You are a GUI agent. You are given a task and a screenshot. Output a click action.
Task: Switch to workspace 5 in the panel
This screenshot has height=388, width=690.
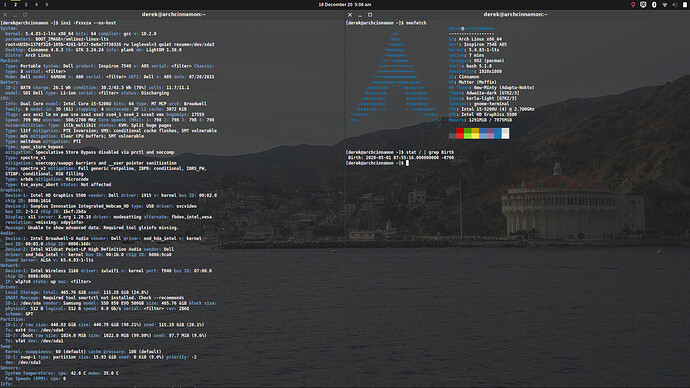pos(47,4)
